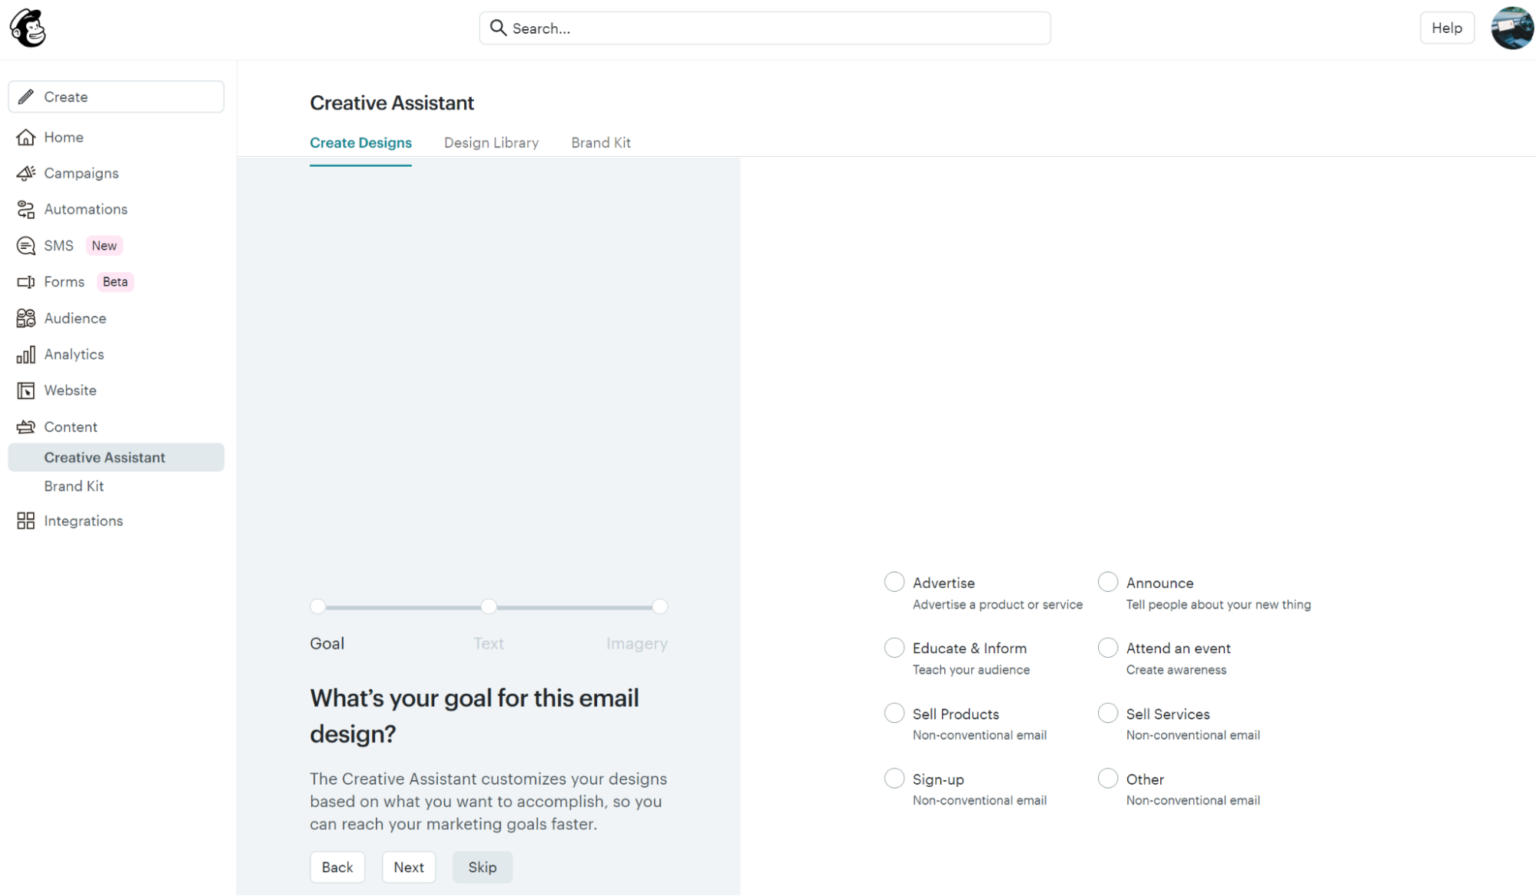1536x896 pixels.
Task: Click the Mailchimp logo
Action: click(x=27, y=27)
